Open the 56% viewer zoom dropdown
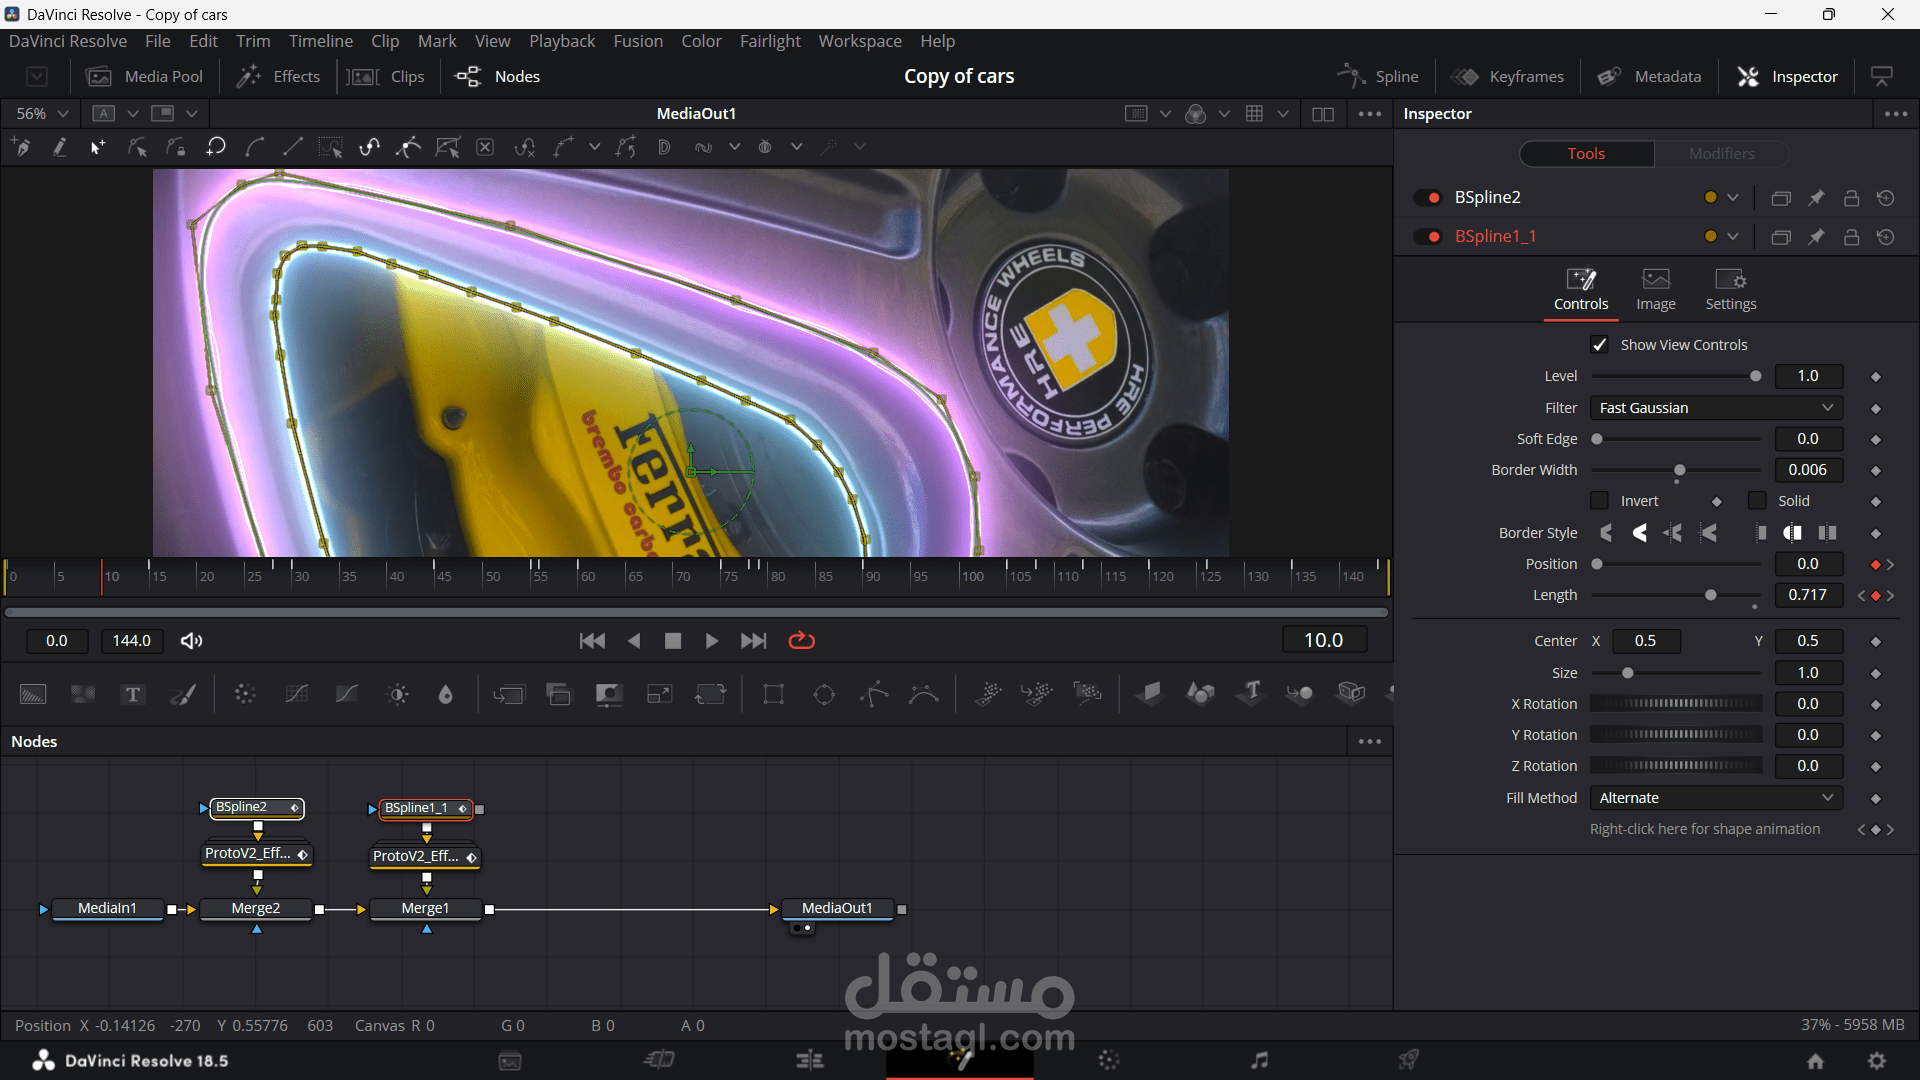This screenshot has height=1080, width=1920. 63,114
